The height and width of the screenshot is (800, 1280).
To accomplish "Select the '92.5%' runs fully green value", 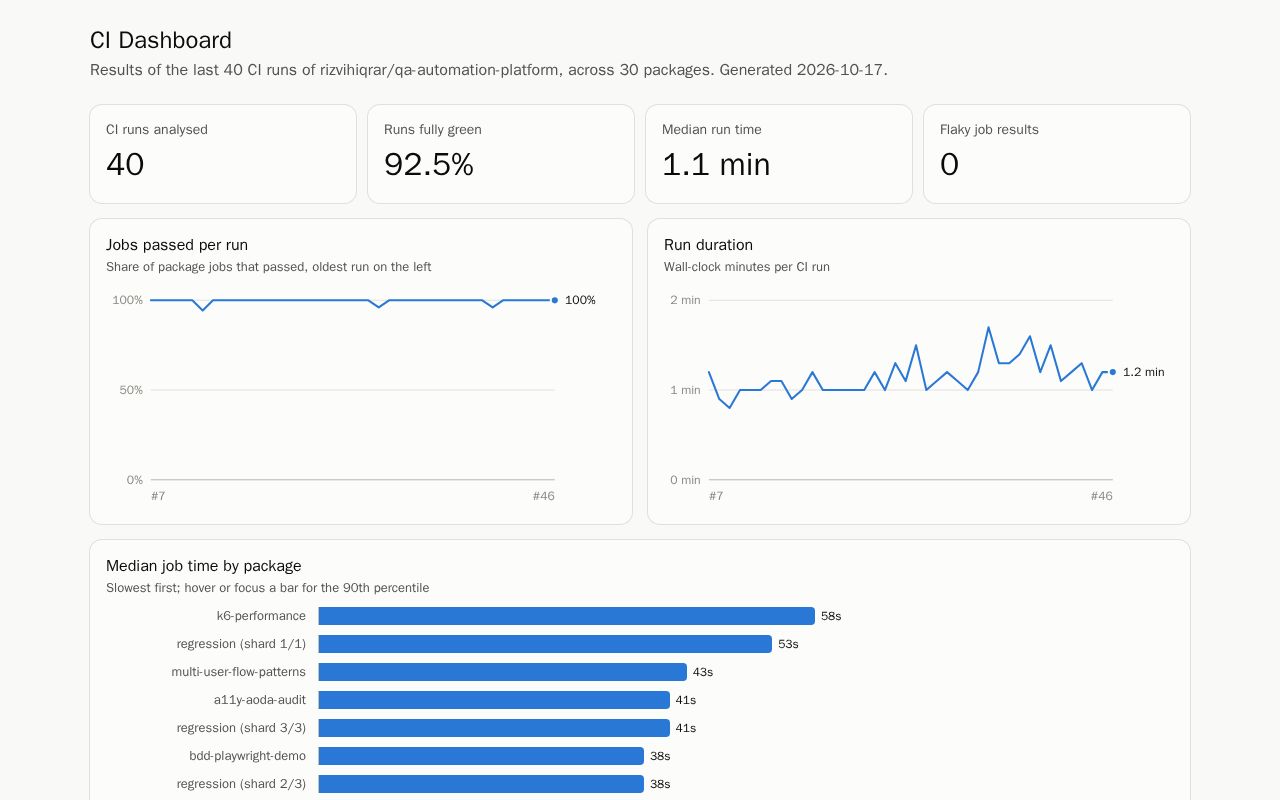I will pyautogui.click(x=429, y=165).
